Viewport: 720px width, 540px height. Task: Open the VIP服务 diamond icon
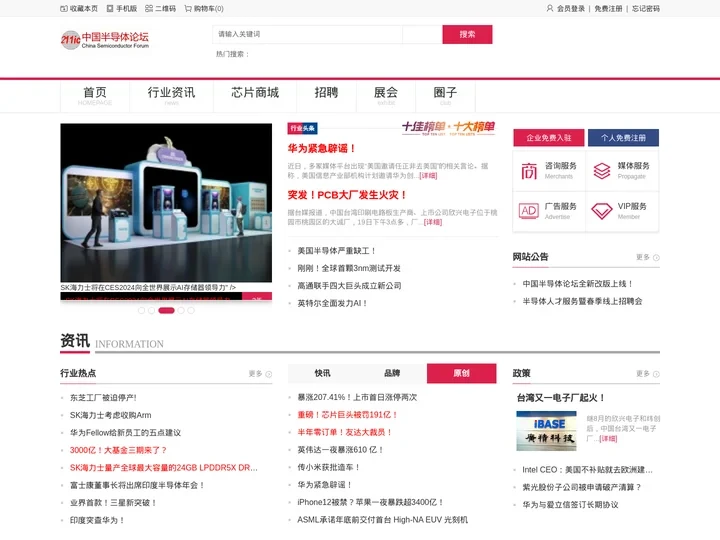coord(602,211)
